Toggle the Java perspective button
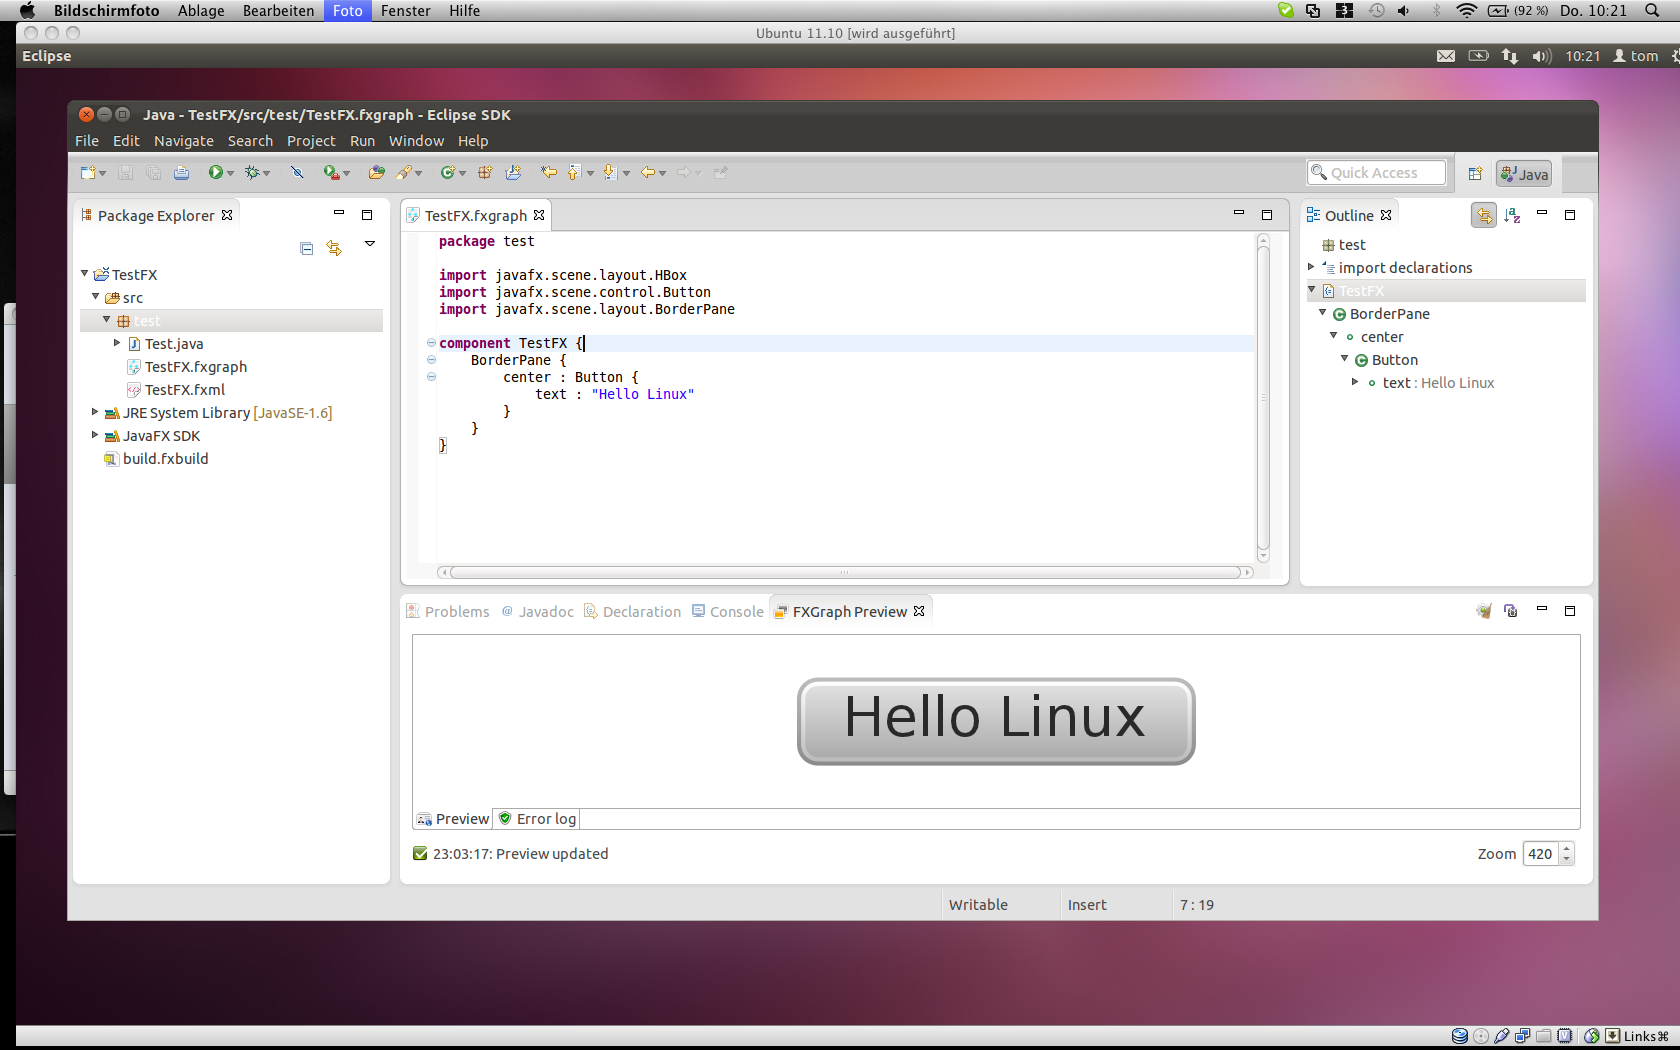 pos(1524,174)
